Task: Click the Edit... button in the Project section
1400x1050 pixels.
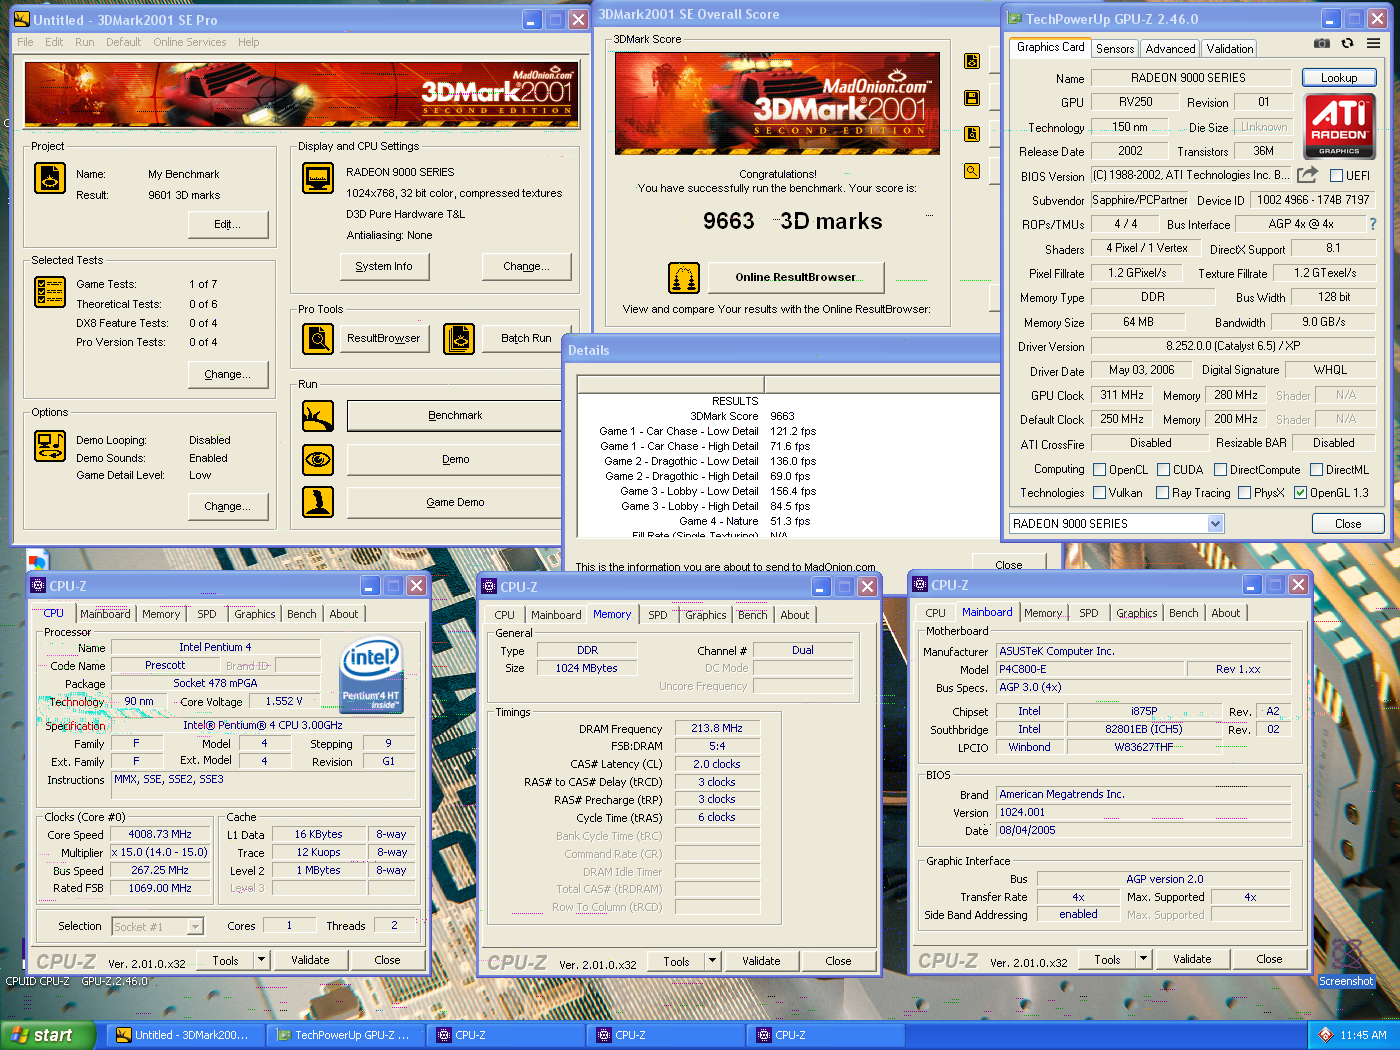Action: tap(228, 224)
